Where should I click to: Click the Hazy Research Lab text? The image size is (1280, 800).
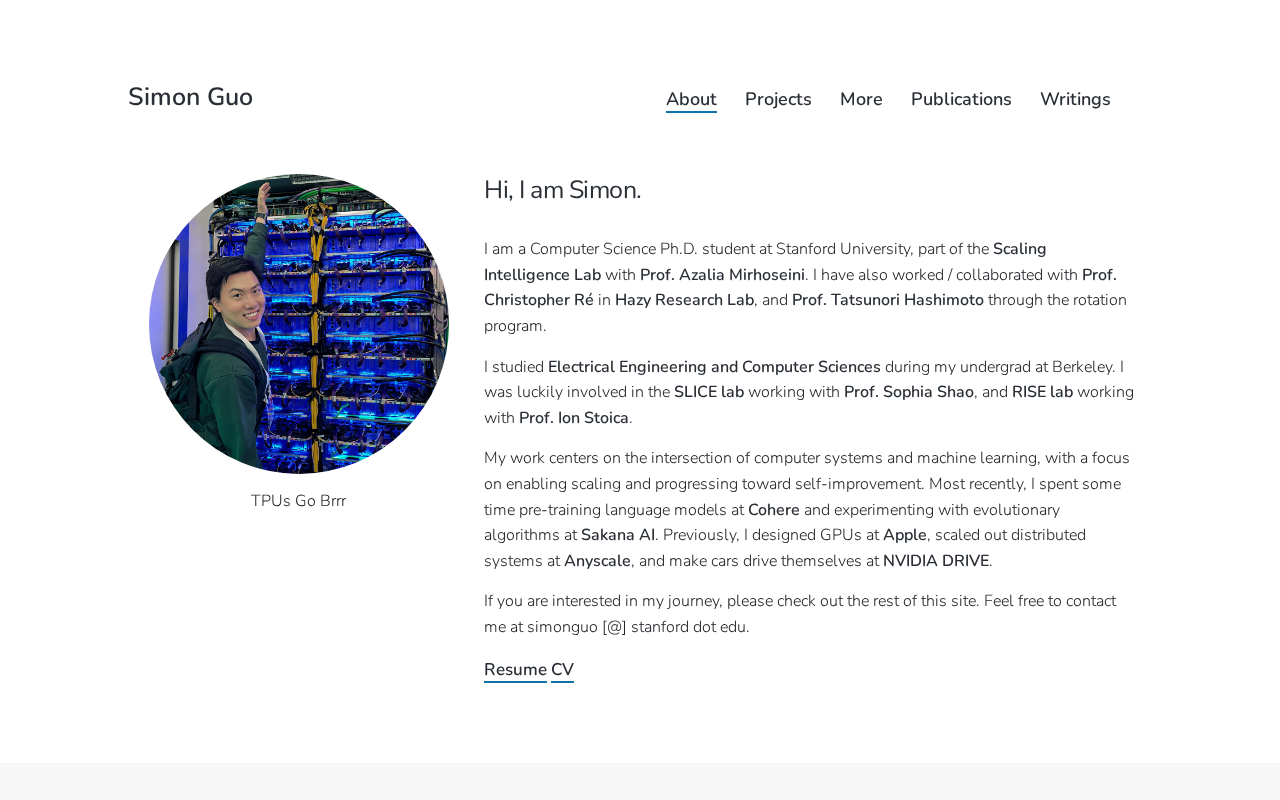(x=684, y=300)
